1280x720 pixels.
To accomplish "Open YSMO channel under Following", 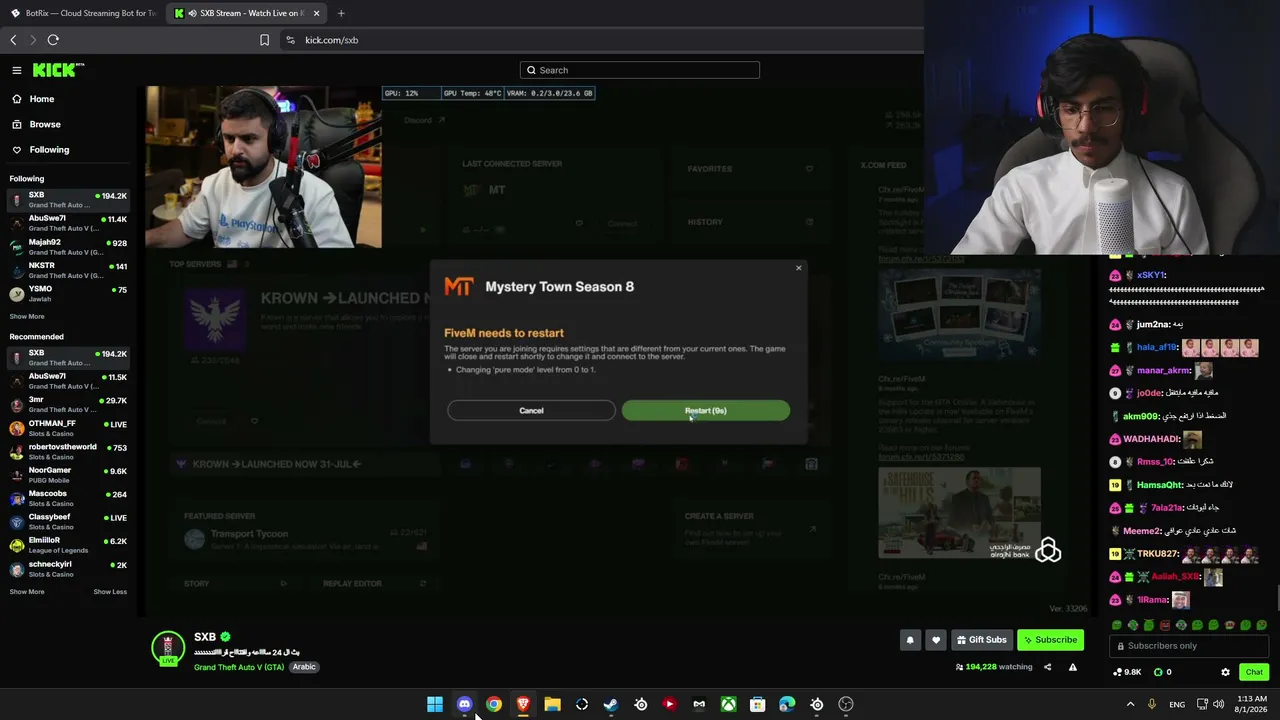I will pyautogui.click(x=68, y=293).
